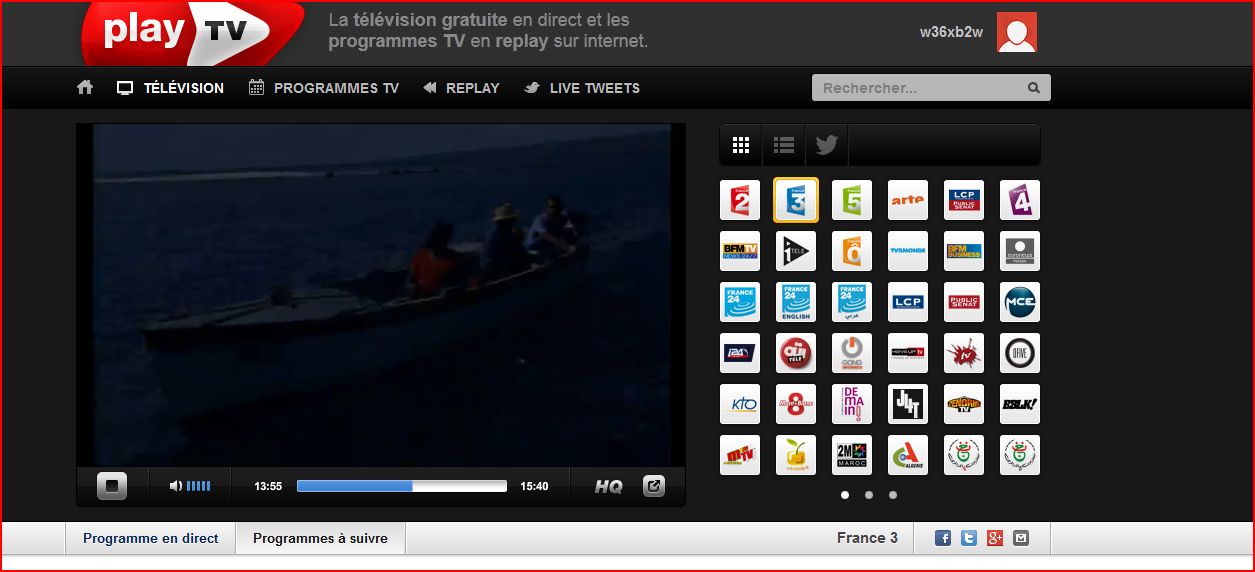
Task: Switch to Programmes à suivre tab
Action: [320, 538]
